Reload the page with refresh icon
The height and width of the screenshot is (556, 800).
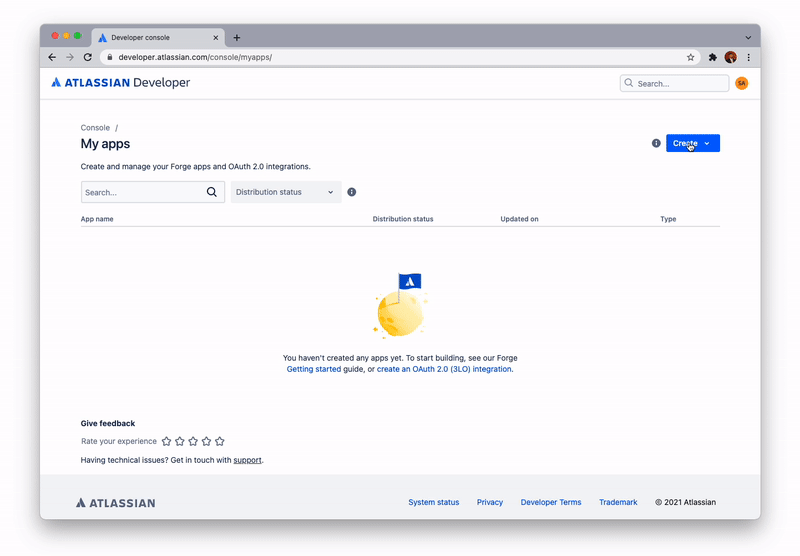click(x=88, y=57)
